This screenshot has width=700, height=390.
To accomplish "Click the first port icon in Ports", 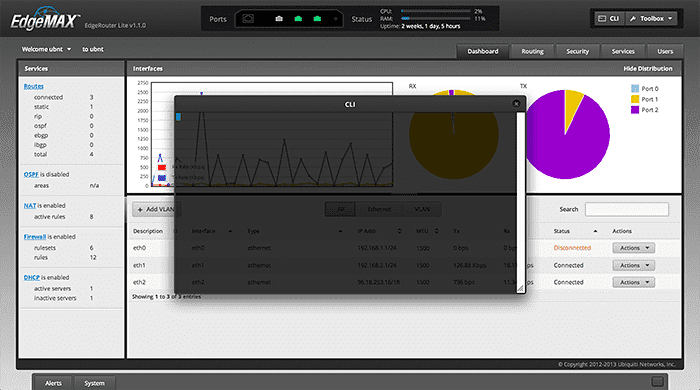I will pyautogui.click(x=248, y=19).
